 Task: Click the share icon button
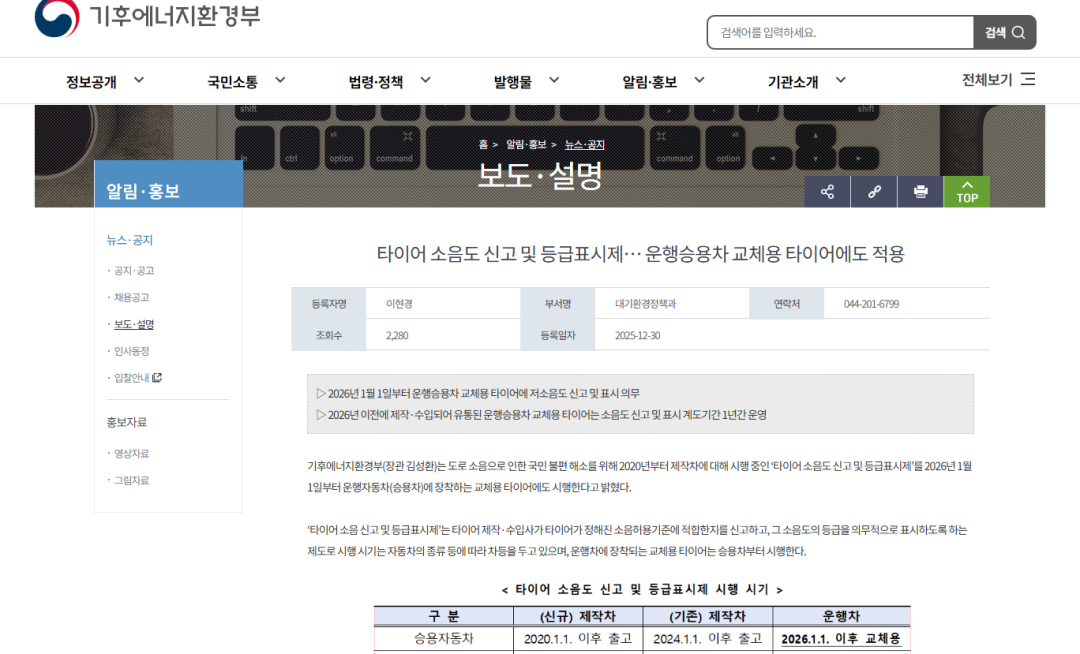(827, 192)
